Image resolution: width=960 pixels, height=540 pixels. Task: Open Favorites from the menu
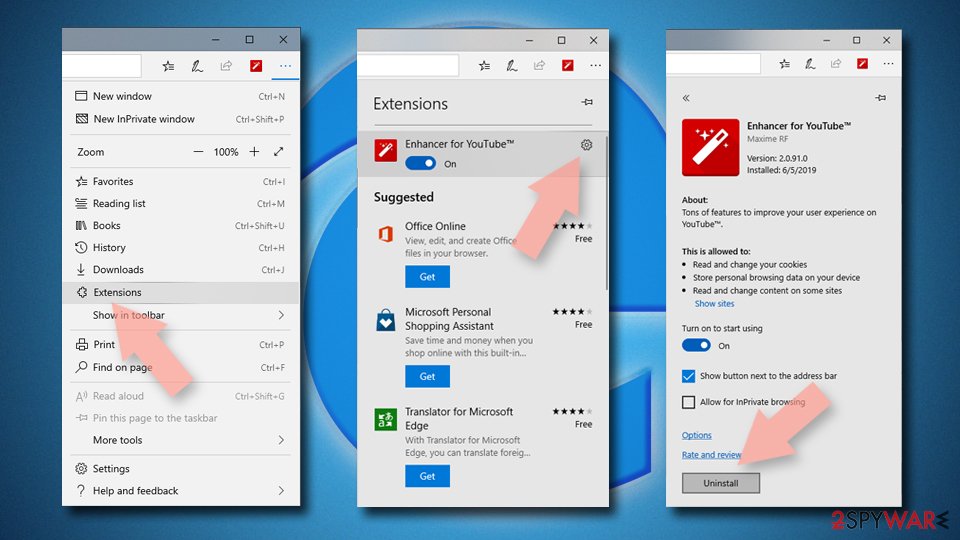click(181, 181)
